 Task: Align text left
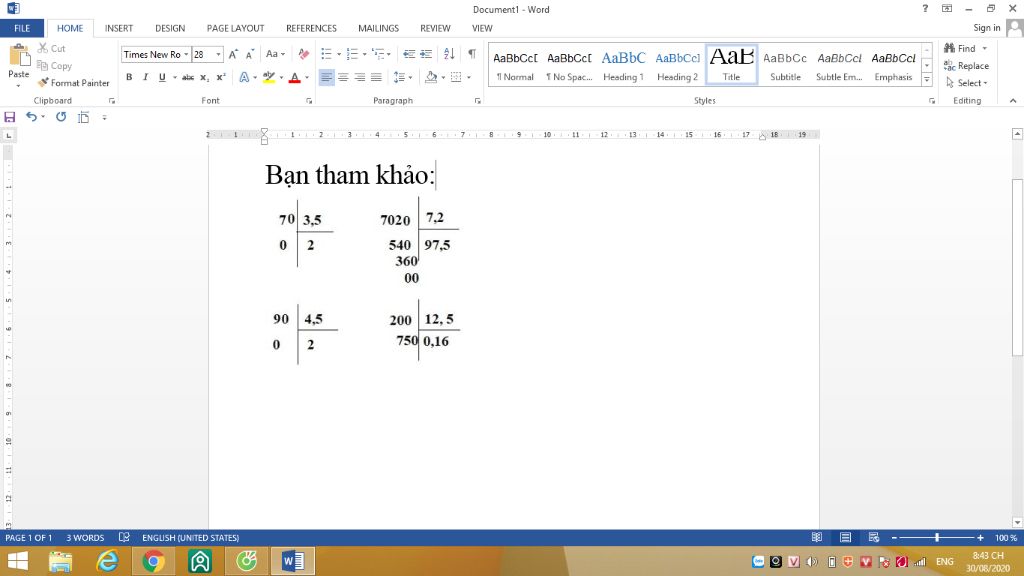326,77
